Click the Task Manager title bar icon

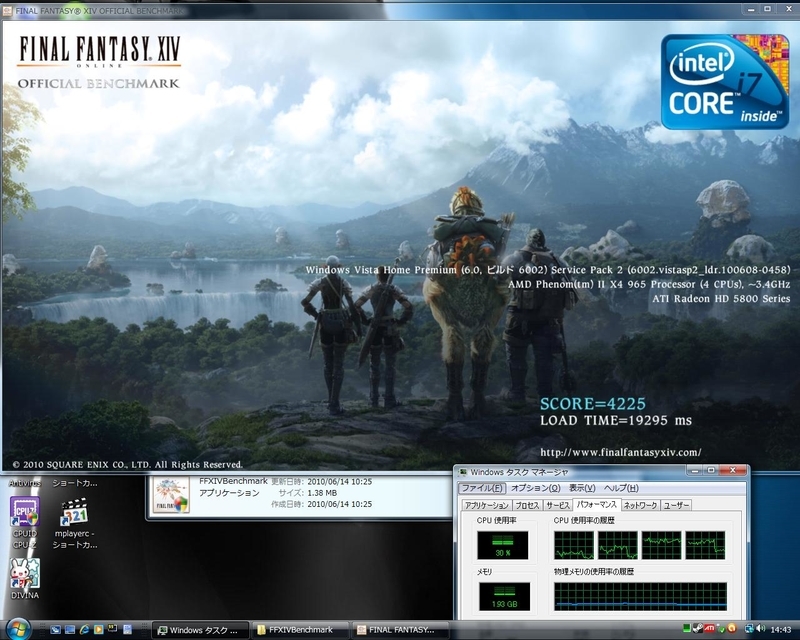463,472
